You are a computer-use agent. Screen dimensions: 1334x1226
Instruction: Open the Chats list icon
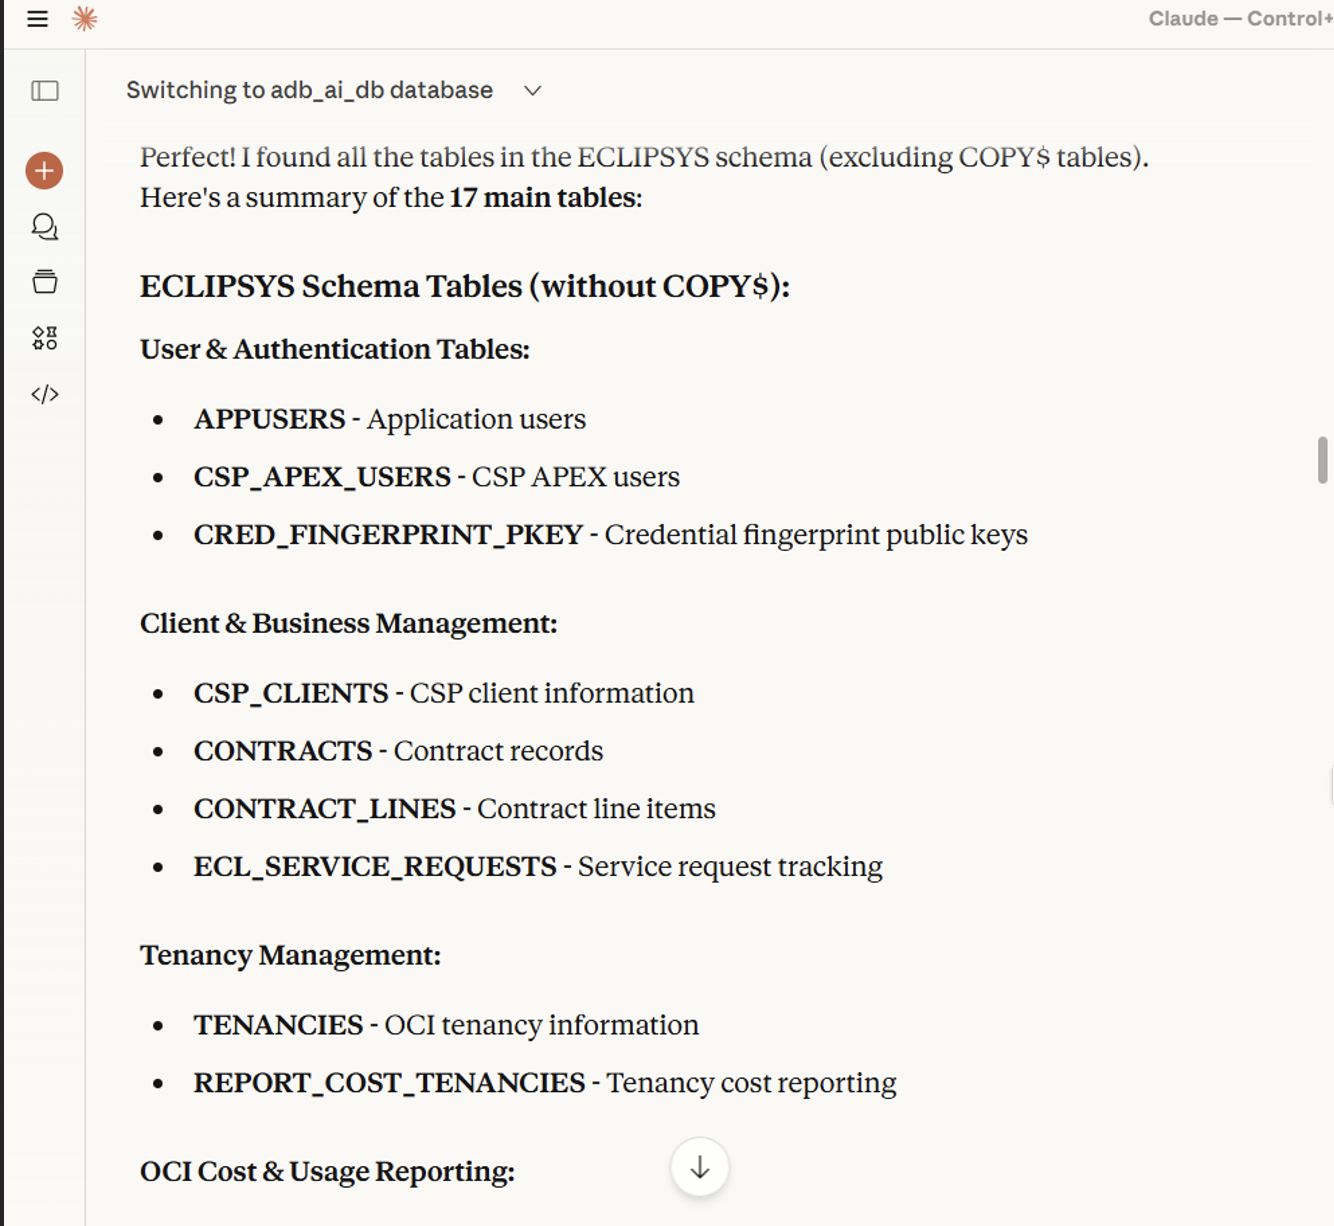(x=44, y=227)
